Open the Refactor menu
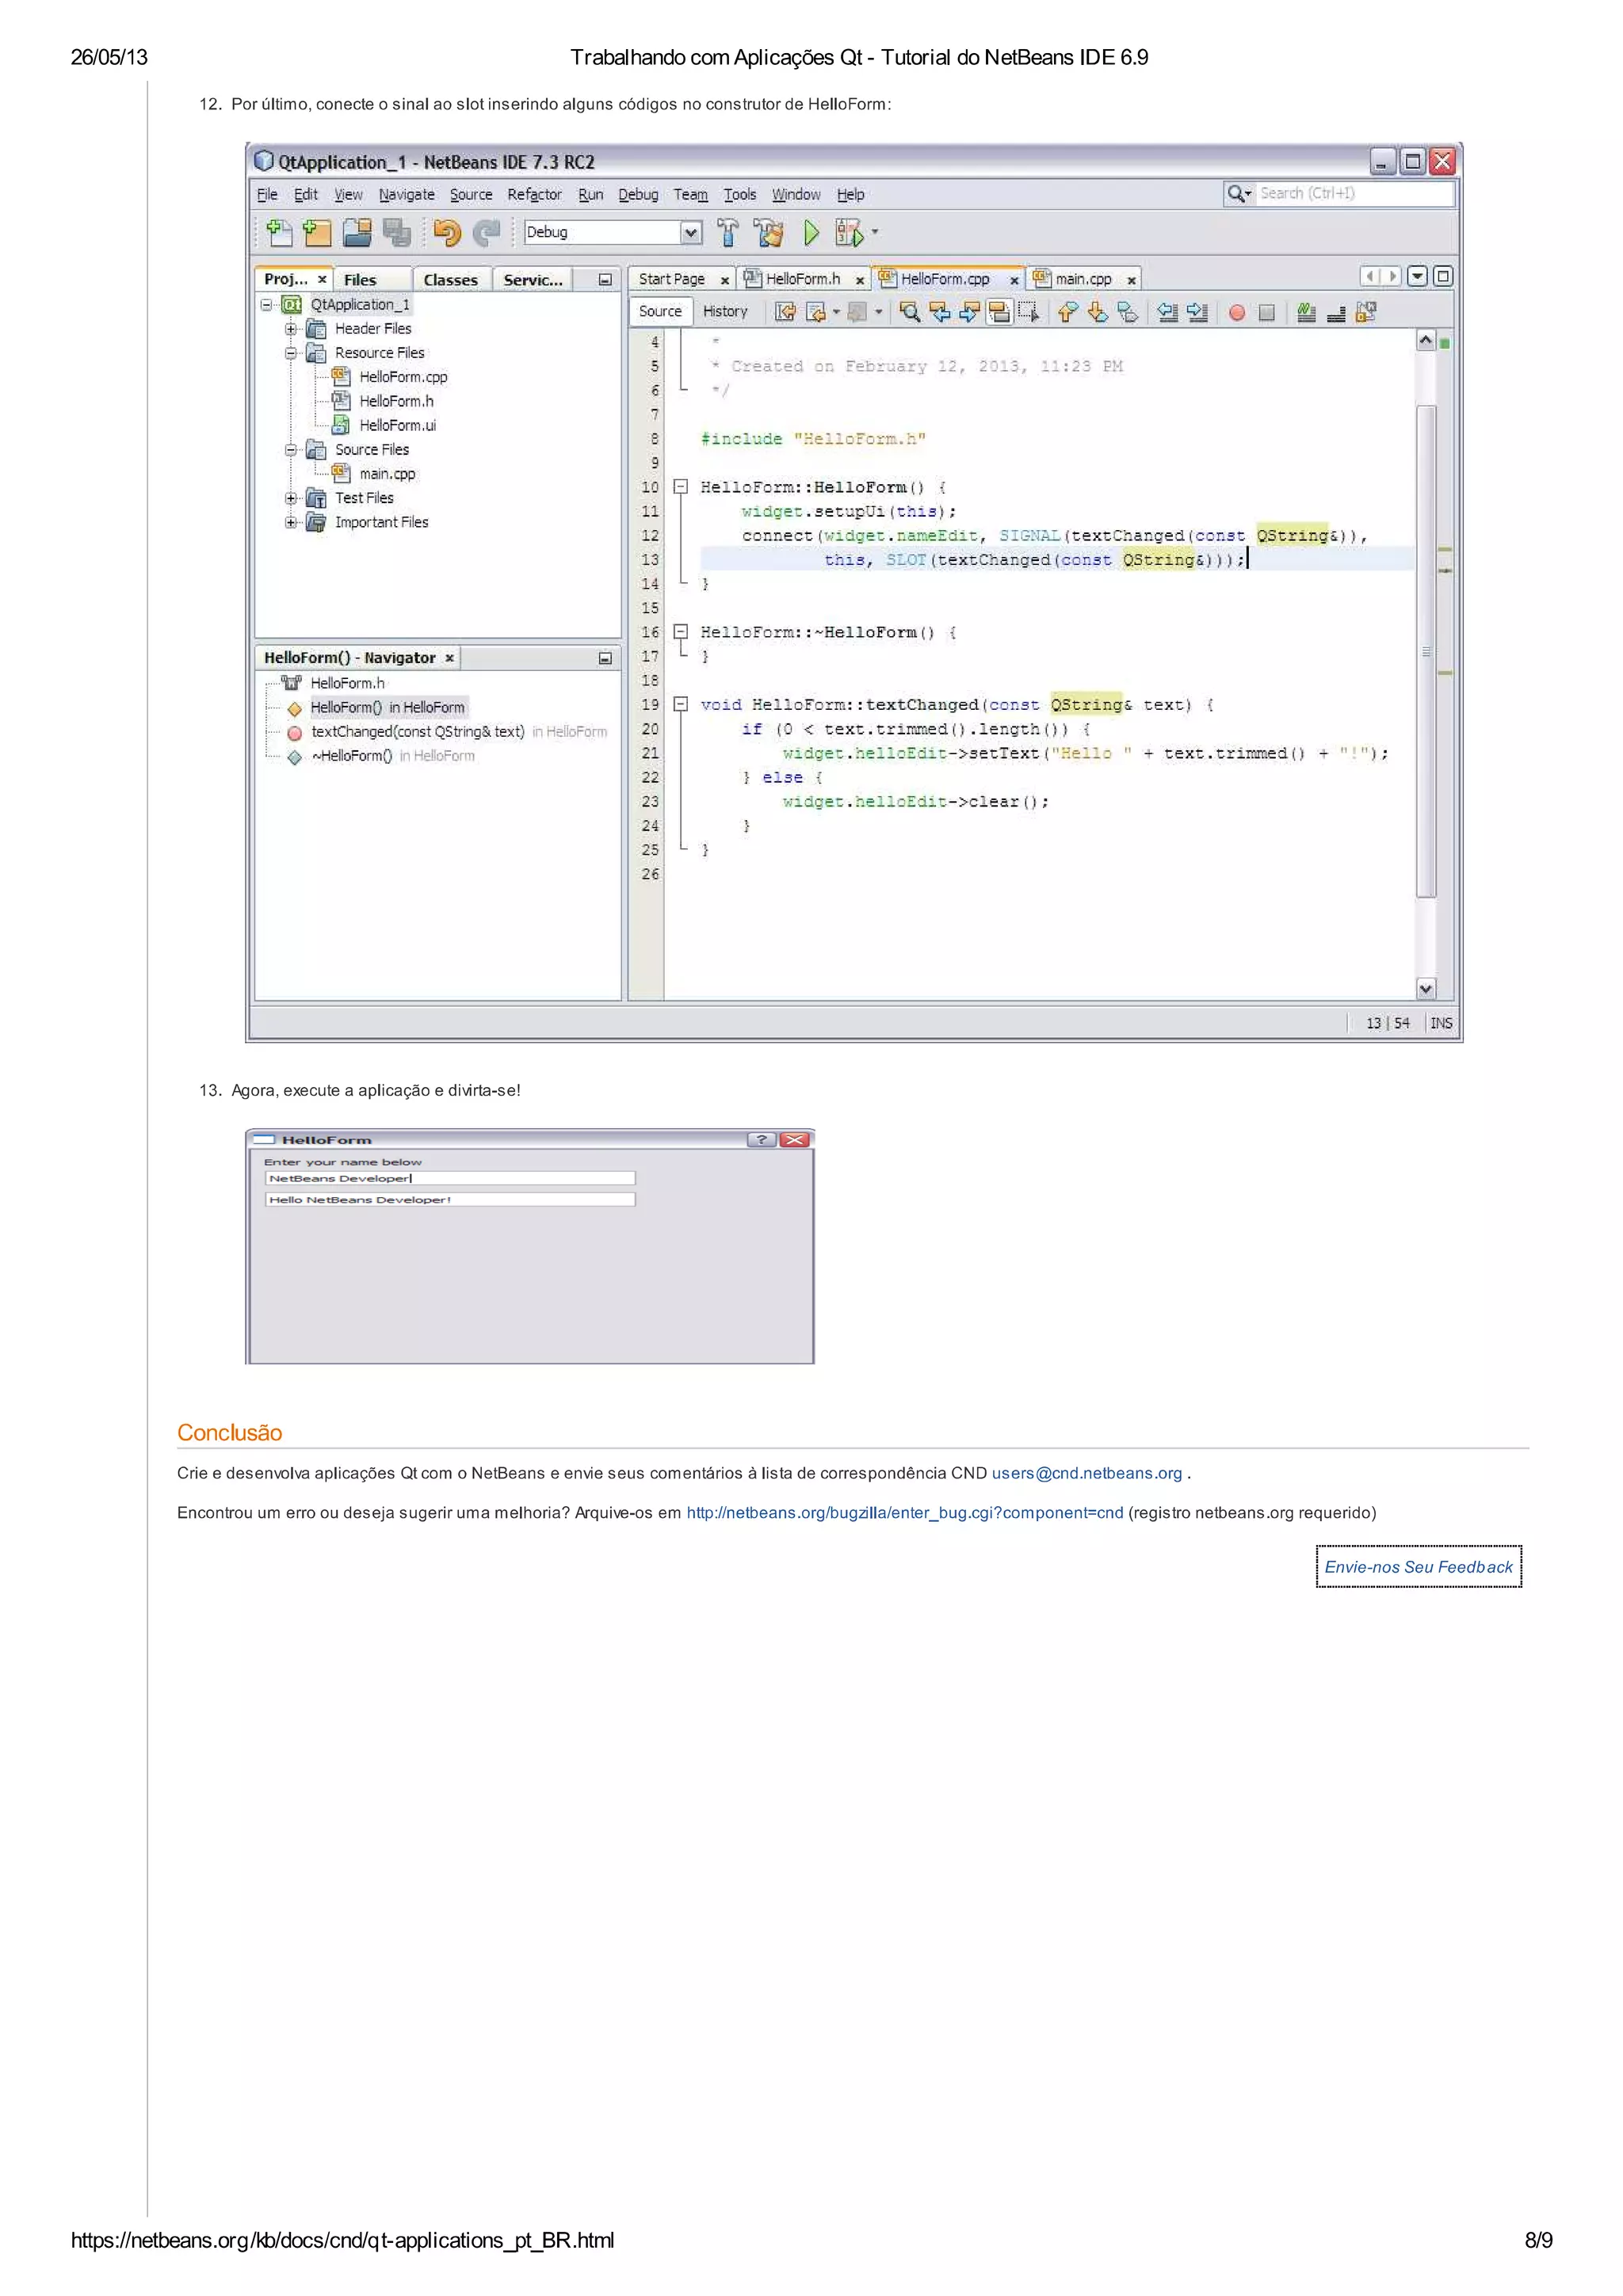The image size is (1623, 2296). click(534, 195)
